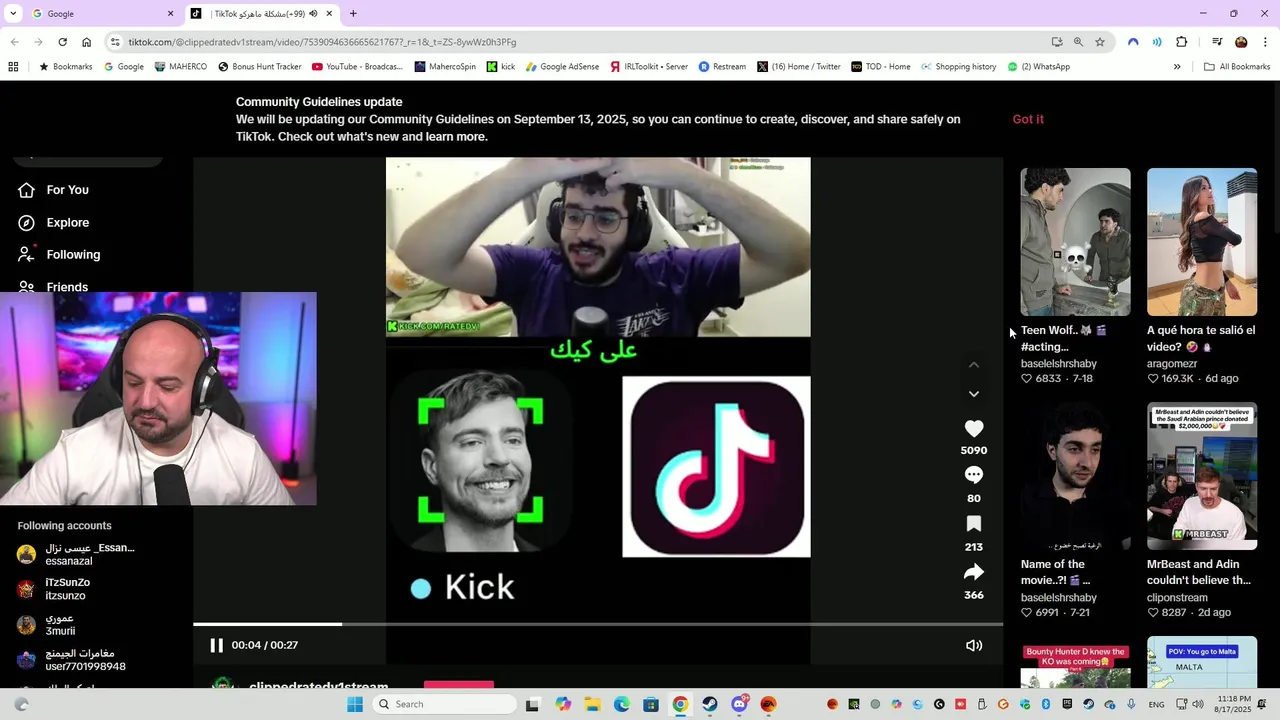Open a new browser tab
Screen dimensions: 1280x720
pos(353,14)
